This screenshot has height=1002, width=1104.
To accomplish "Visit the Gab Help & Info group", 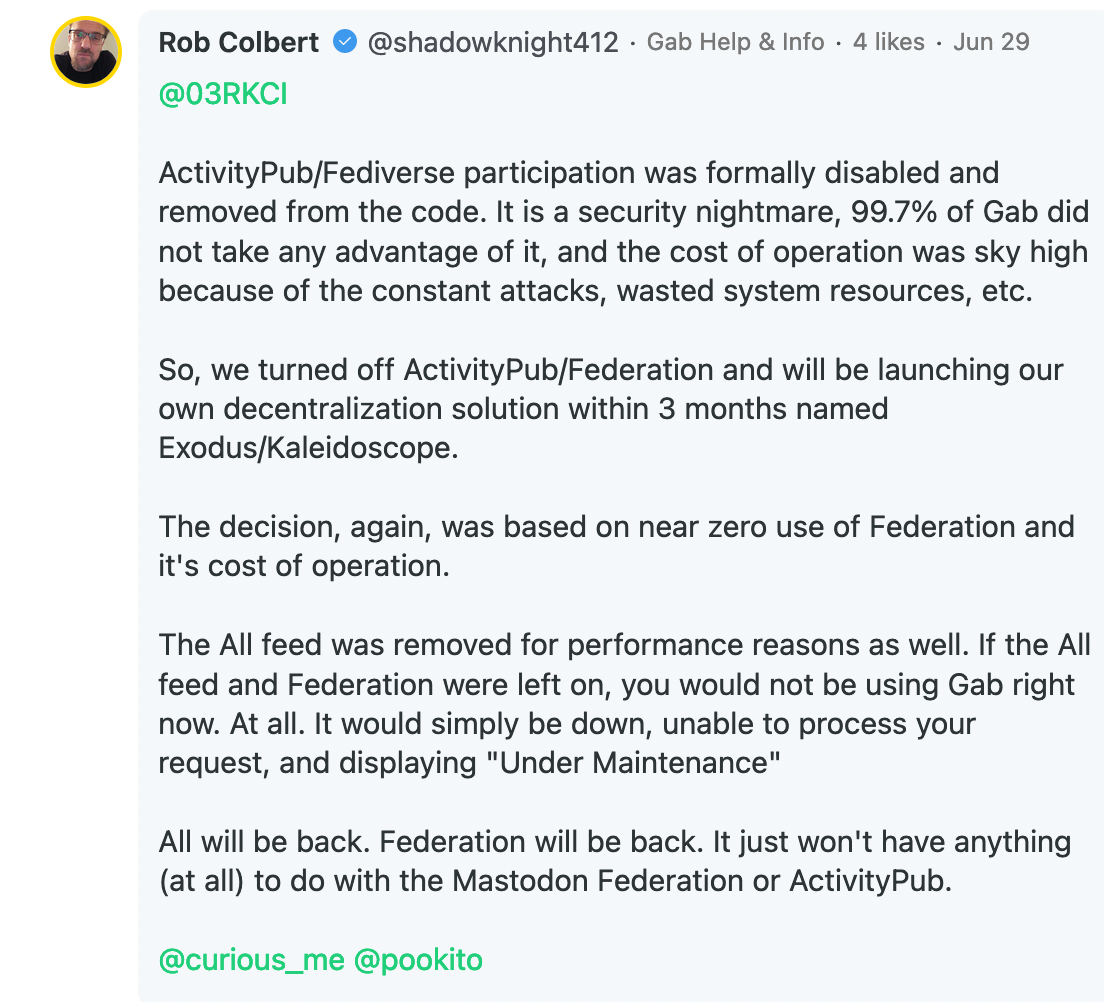I will click(x=735, y=42).
